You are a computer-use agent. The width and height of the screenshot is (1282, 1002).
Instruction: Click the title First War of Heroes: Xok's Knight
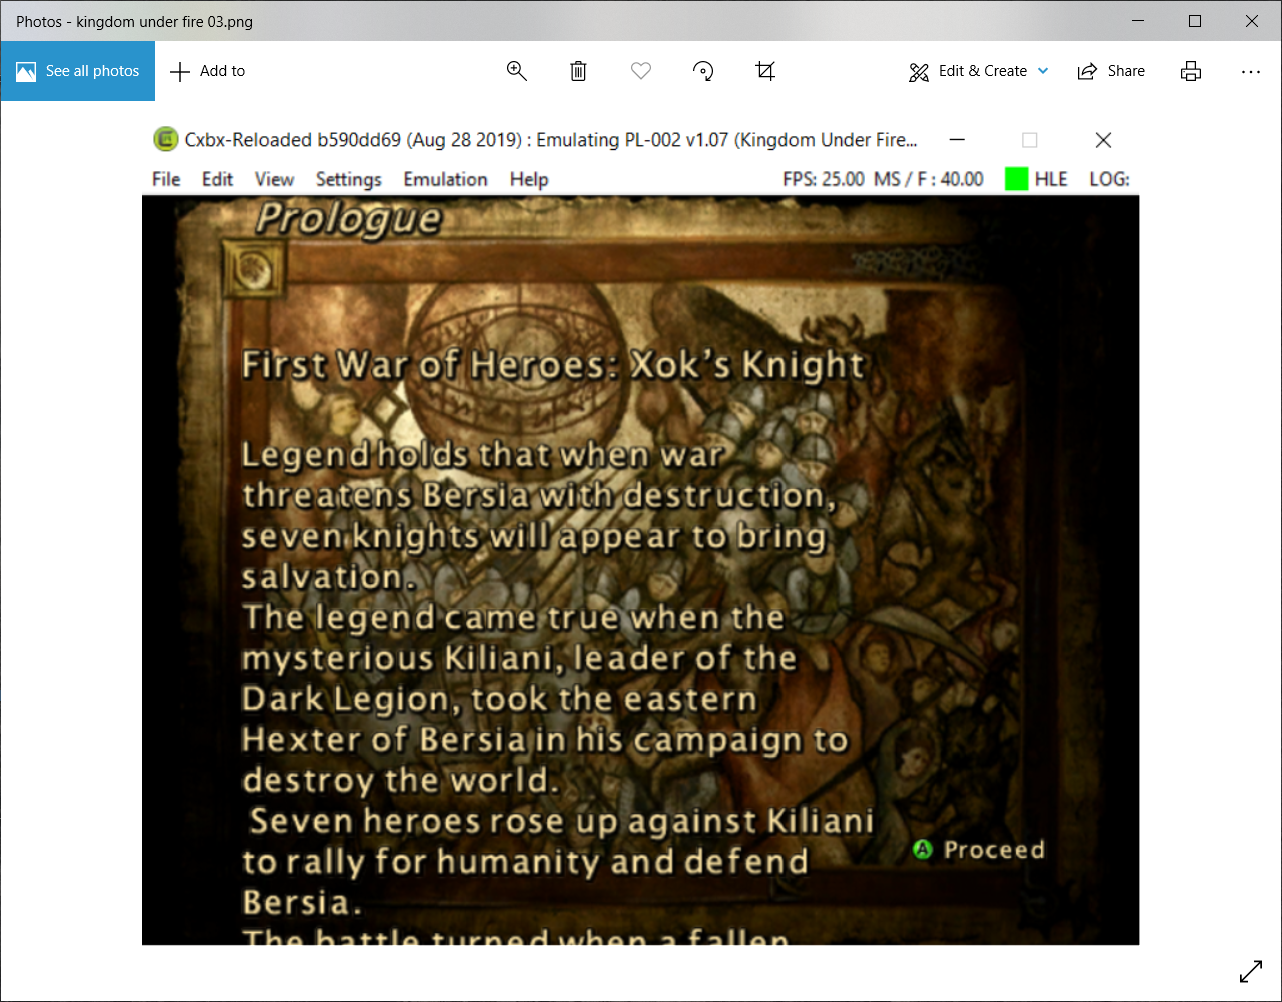point(553,365)
